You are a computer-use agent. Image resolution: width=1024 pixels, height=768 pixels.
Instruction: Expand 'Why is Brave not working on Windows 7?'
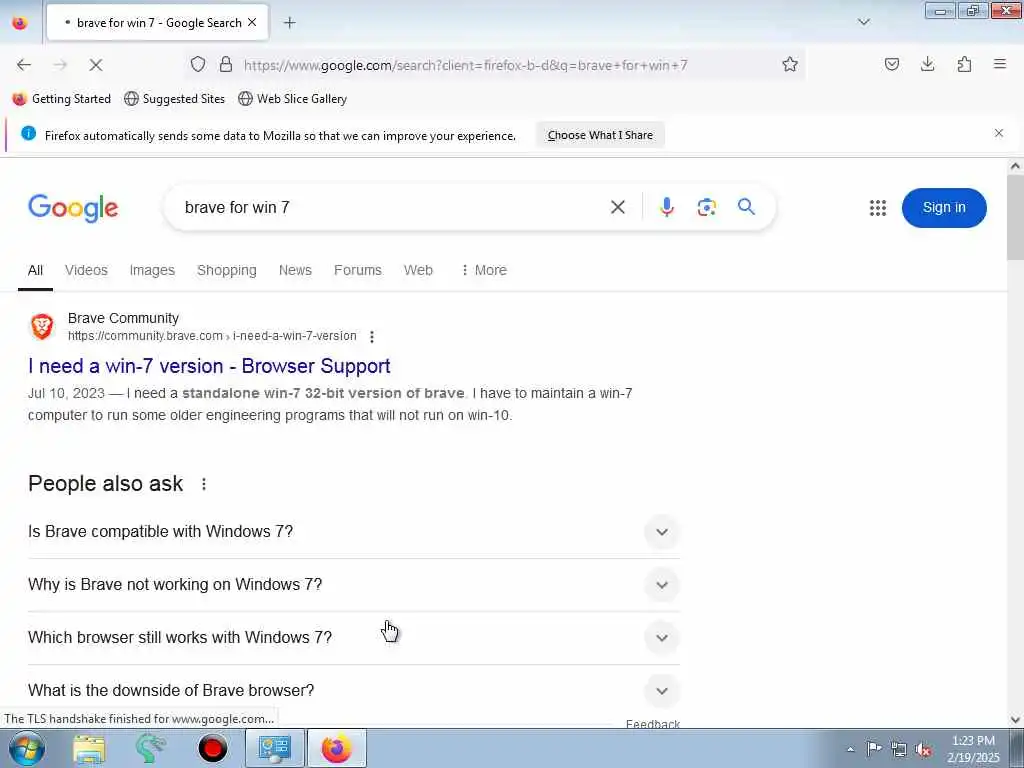(353, 584)
